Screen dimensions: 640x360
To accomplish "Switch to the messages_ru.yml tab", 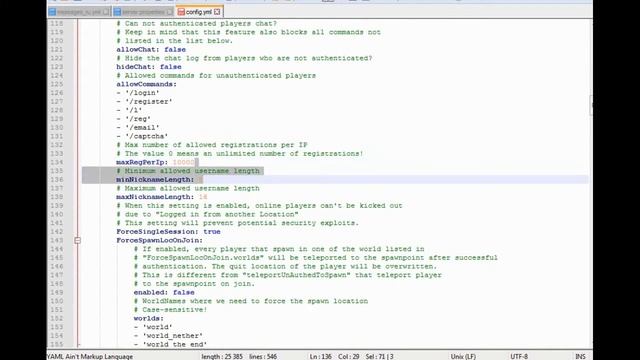I will pos(79,12).
